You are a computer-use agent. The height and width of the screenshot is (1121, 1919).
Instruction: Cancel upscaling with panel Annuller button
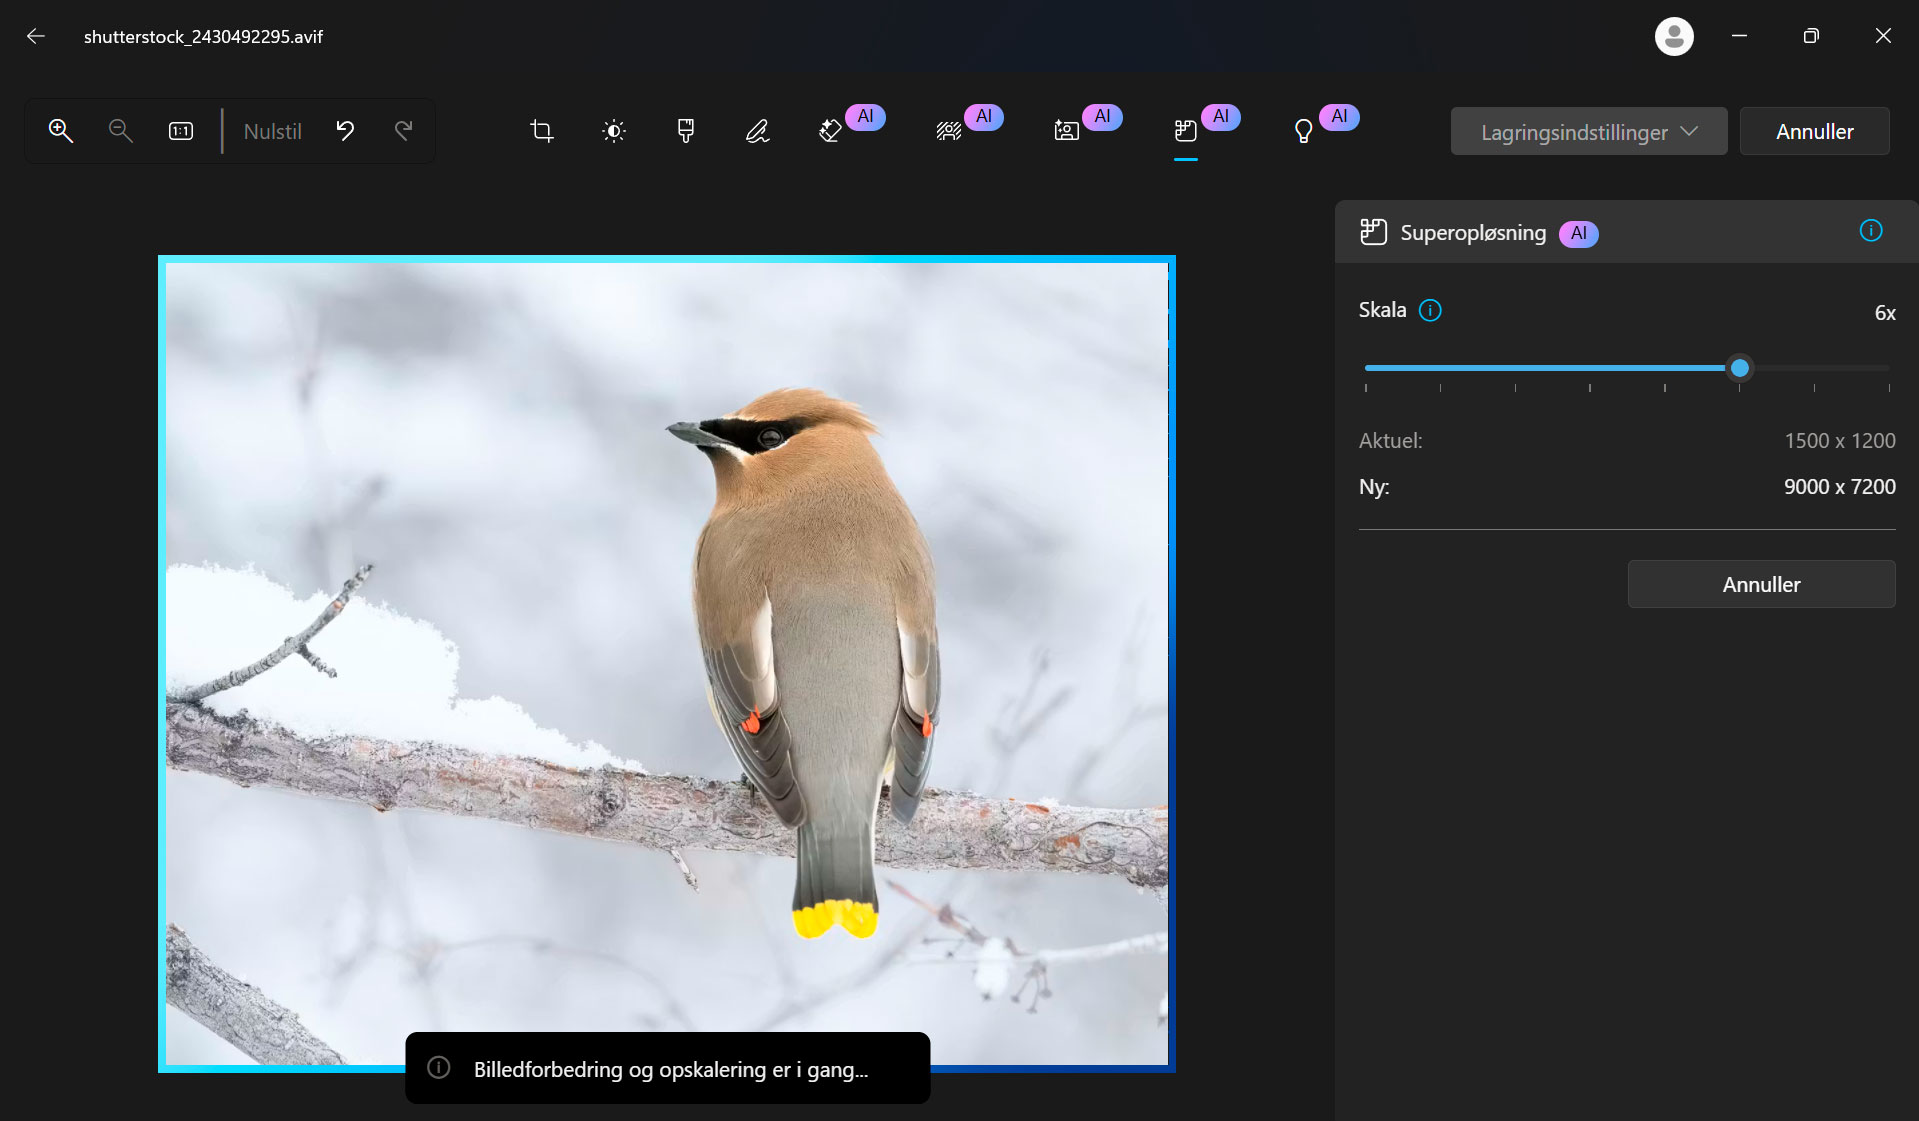point(1761,585)
